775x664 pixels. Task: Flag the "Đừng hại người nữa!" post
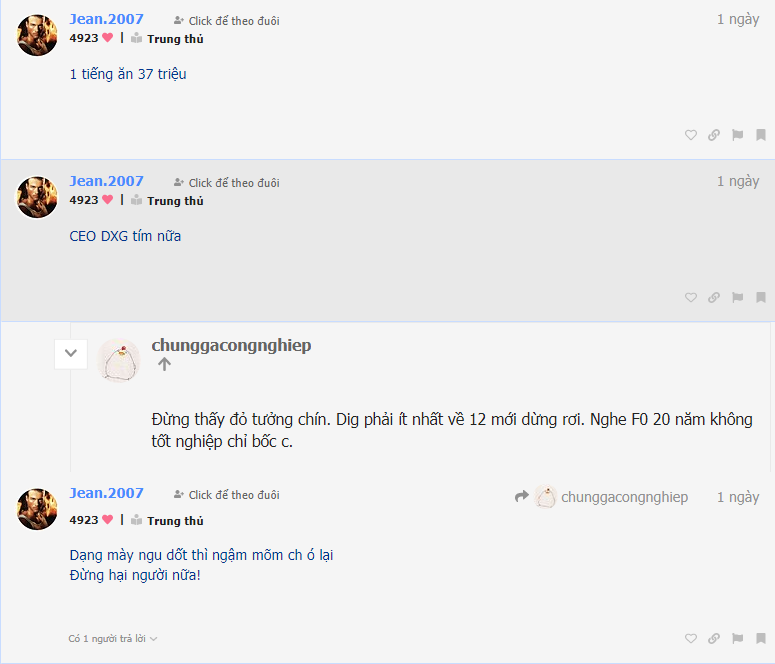(x=737, y=638)
